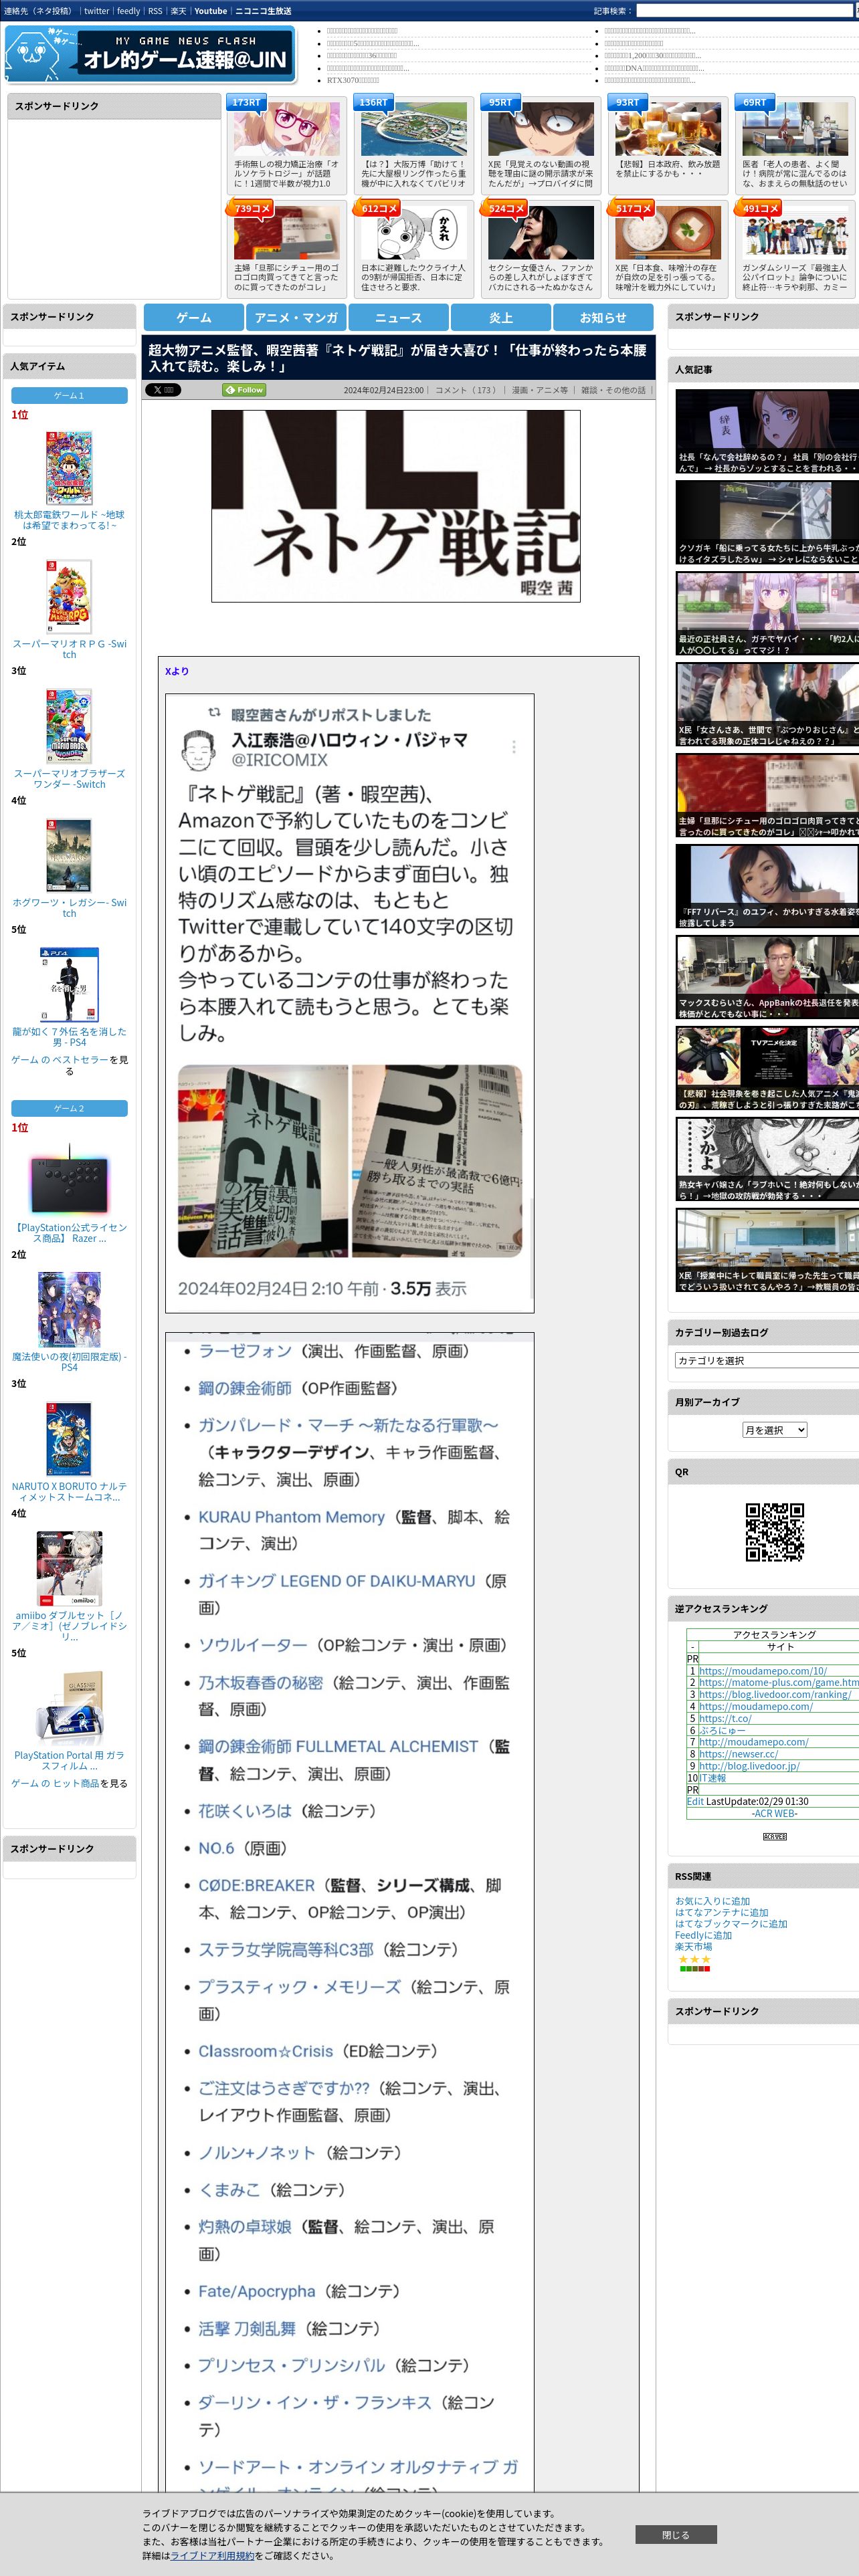Open the RSS link in top bar
Image resolution: width=859 pixels, height=2576 pixels.
pyautogui.click(x=155, y=11)
